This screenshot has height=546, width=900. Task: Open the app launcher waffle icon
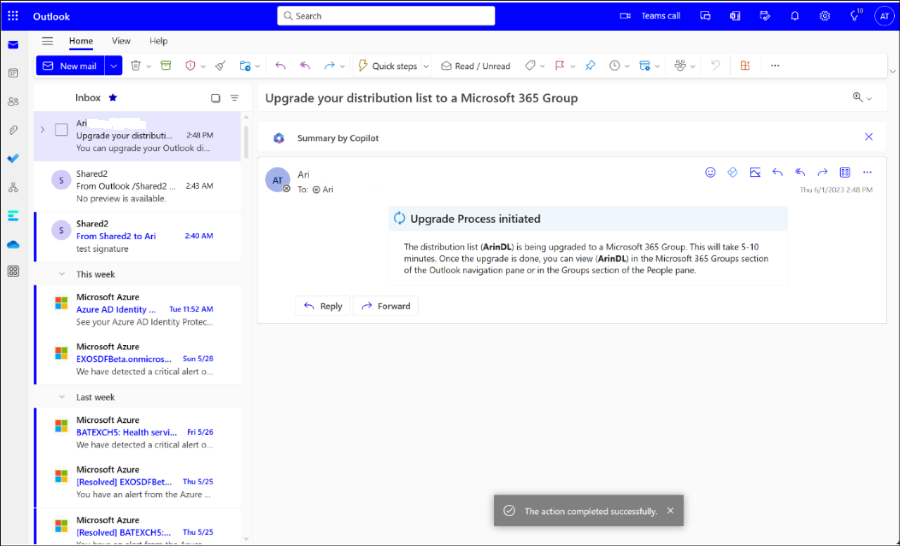pyautogui.click(x=13, y=16)
